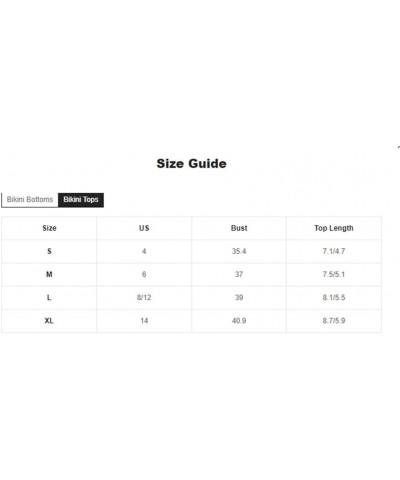Click the Size column header
Screen dimensions: 400x480
click(x=49, y=228)
